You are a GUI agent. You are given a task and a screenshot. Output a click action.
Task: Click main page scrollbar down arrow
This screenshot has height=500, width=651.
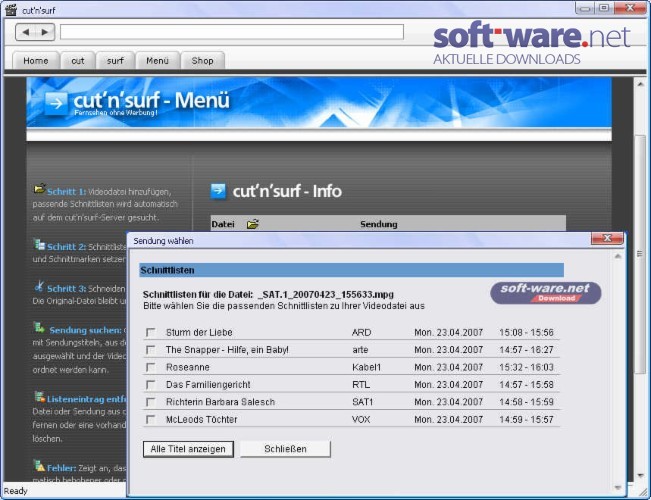click(640, 476)
